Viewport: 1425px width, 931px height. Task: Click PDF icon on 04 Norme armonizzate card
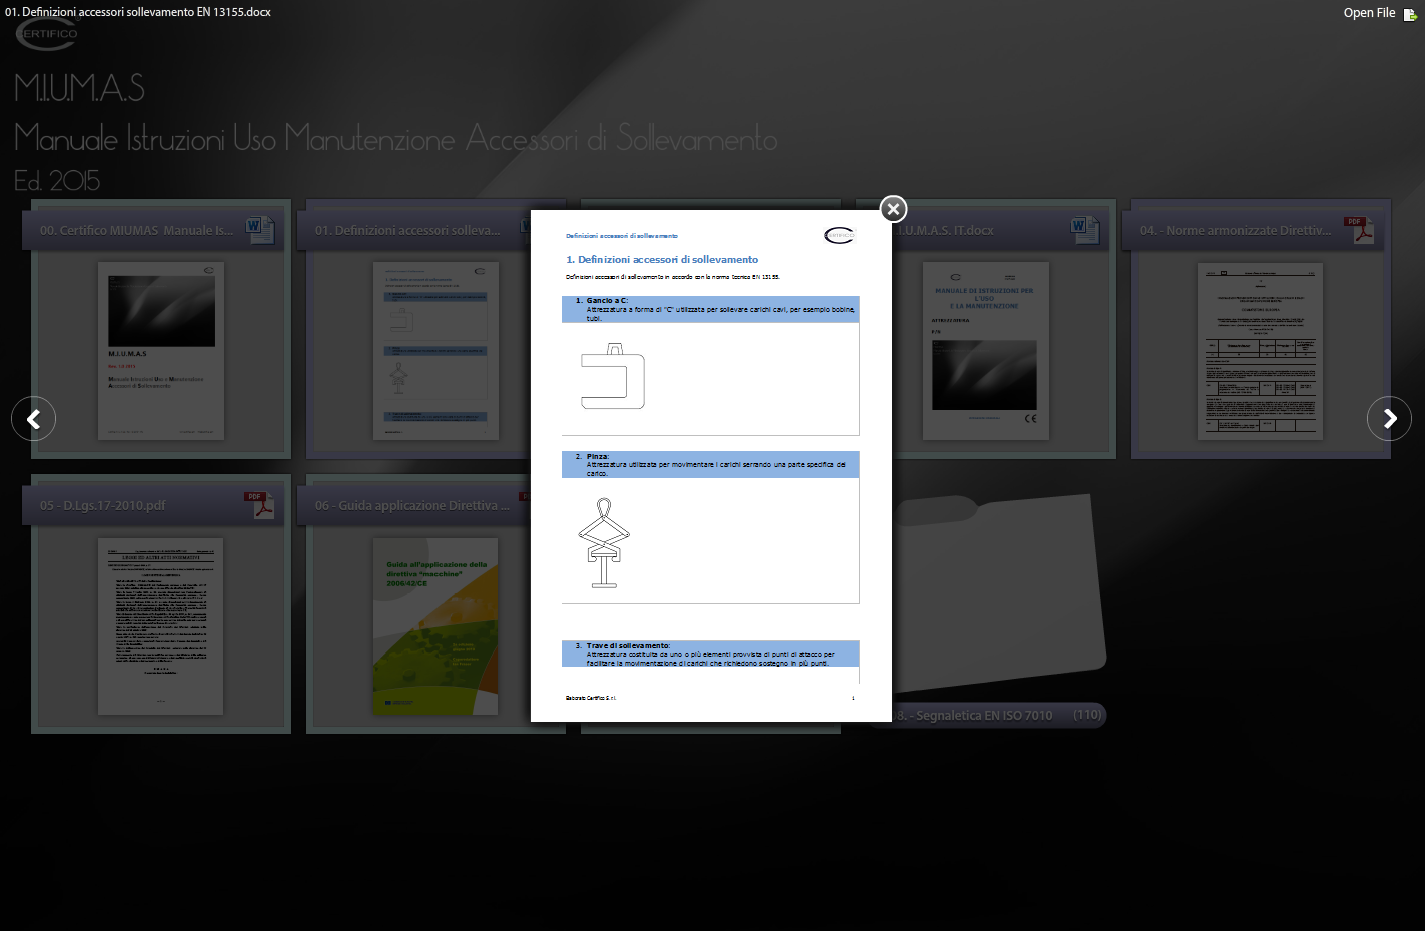point(1357,229)
